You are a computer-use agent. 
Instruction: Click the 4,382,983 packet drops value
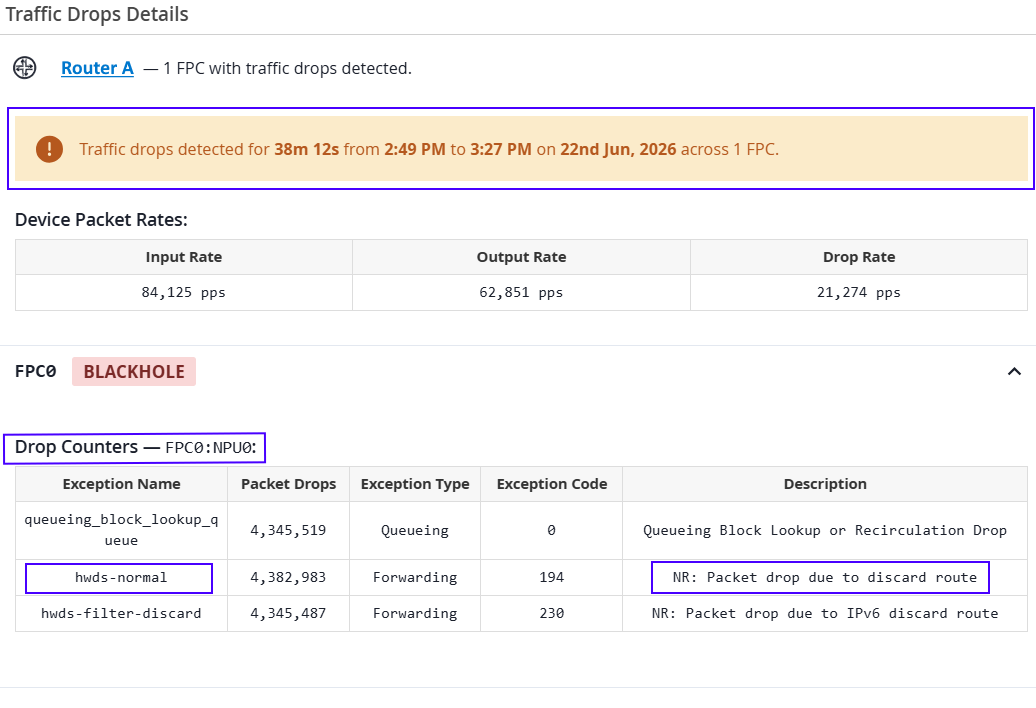[288, 578]
